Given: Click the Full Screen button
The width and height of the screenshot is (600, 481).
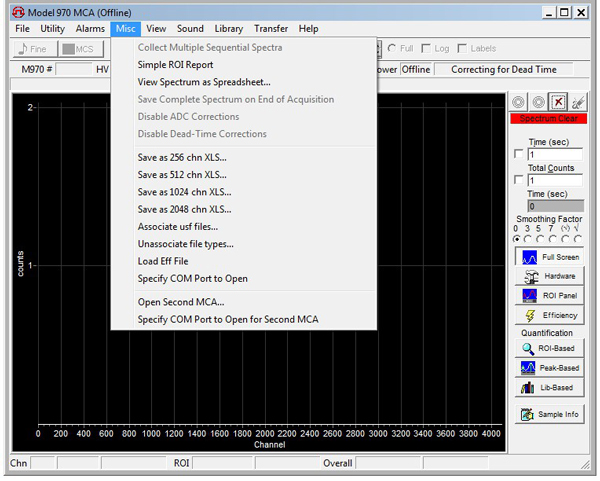Looking at the screenshot, I should tap(547, 257).
